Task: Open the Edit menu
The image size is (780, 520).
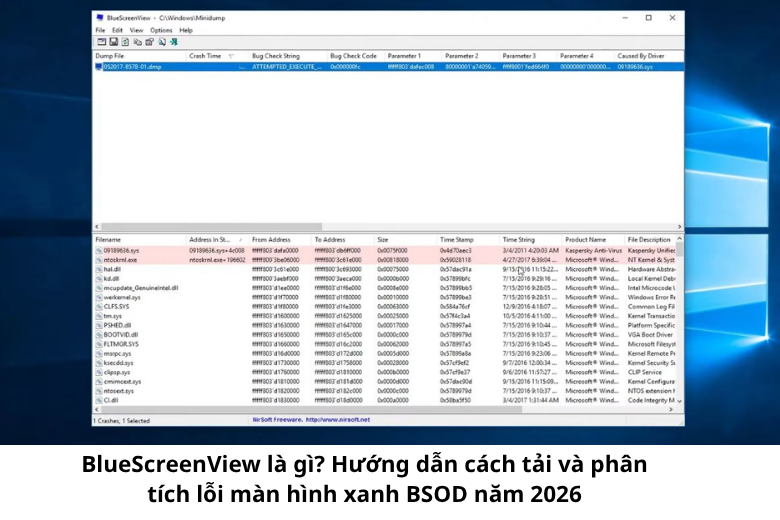Action: (x=117, y=30)
